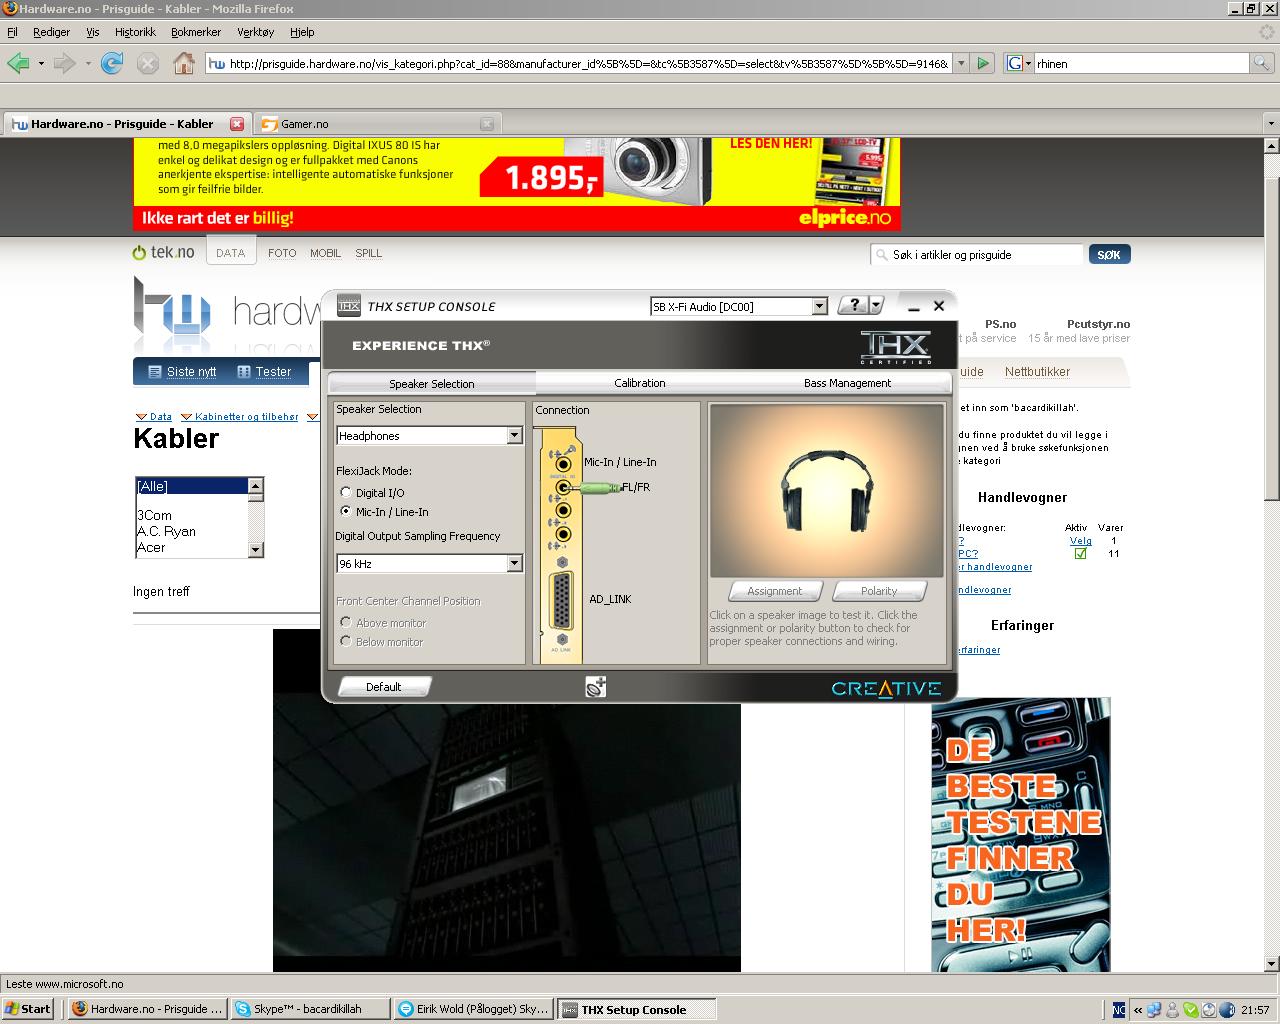Click the Windows Start button

coord(28,1009)
